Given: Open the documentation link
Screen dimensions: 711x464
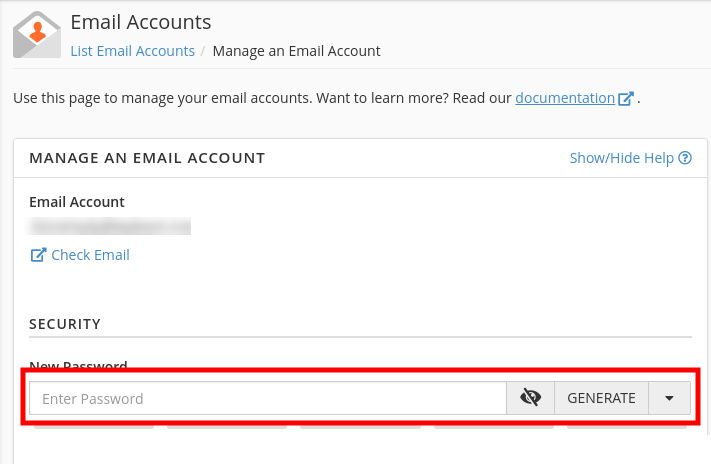Looking at the screenshot, I should tap(565, 98).
